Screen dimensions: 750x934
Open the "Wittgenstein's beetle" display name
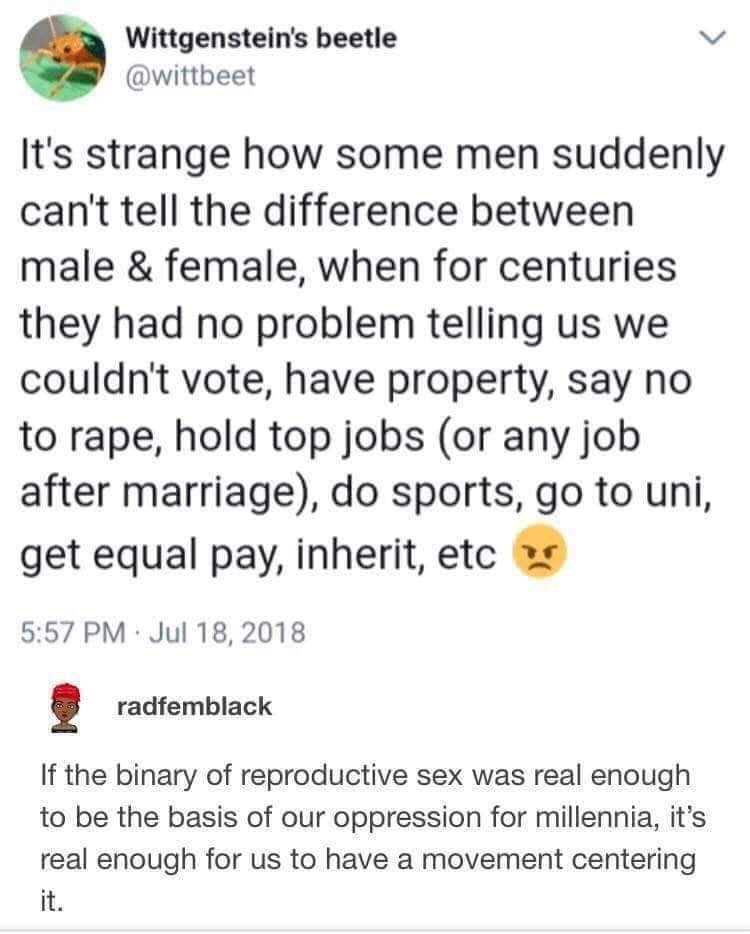pyautogui.click(x=261, y=39)
